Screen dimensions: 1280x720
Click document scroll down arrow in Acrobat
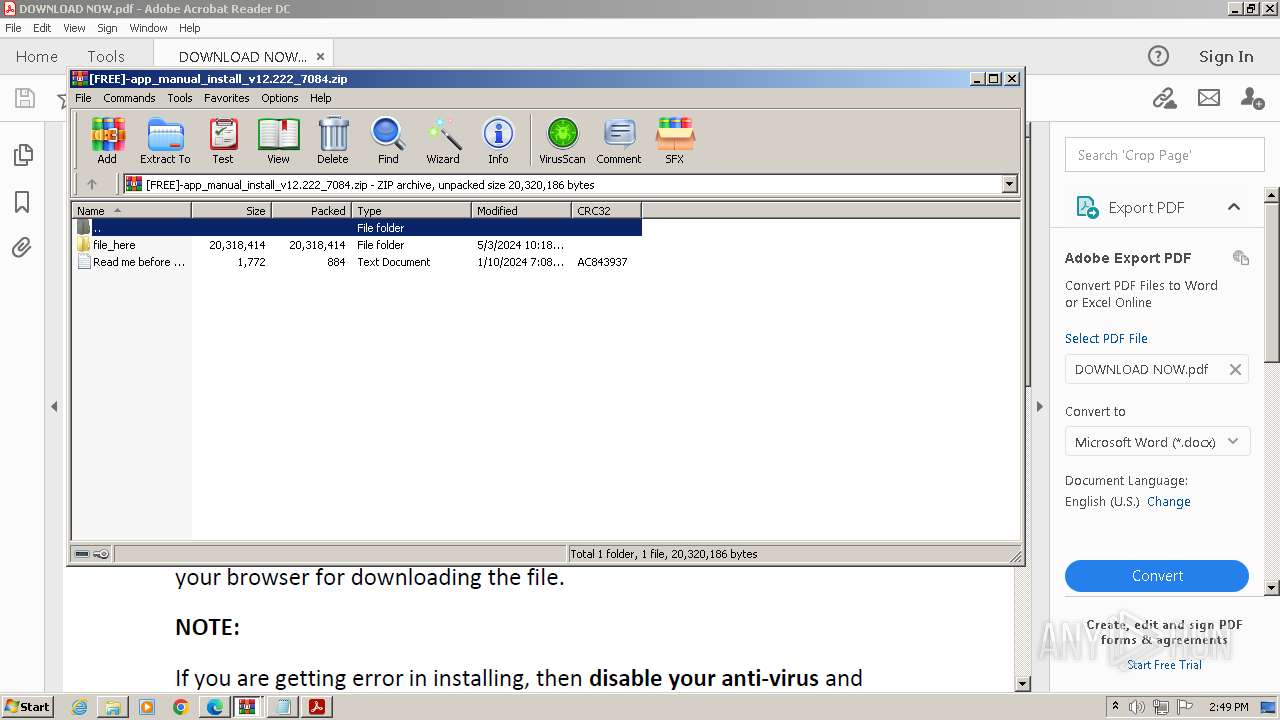1022,684
